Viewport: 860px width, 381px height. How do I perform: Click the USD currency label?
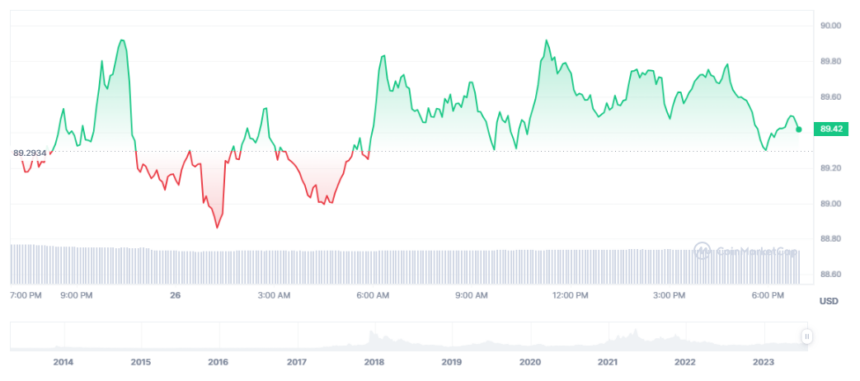click(x=829, y=301)
